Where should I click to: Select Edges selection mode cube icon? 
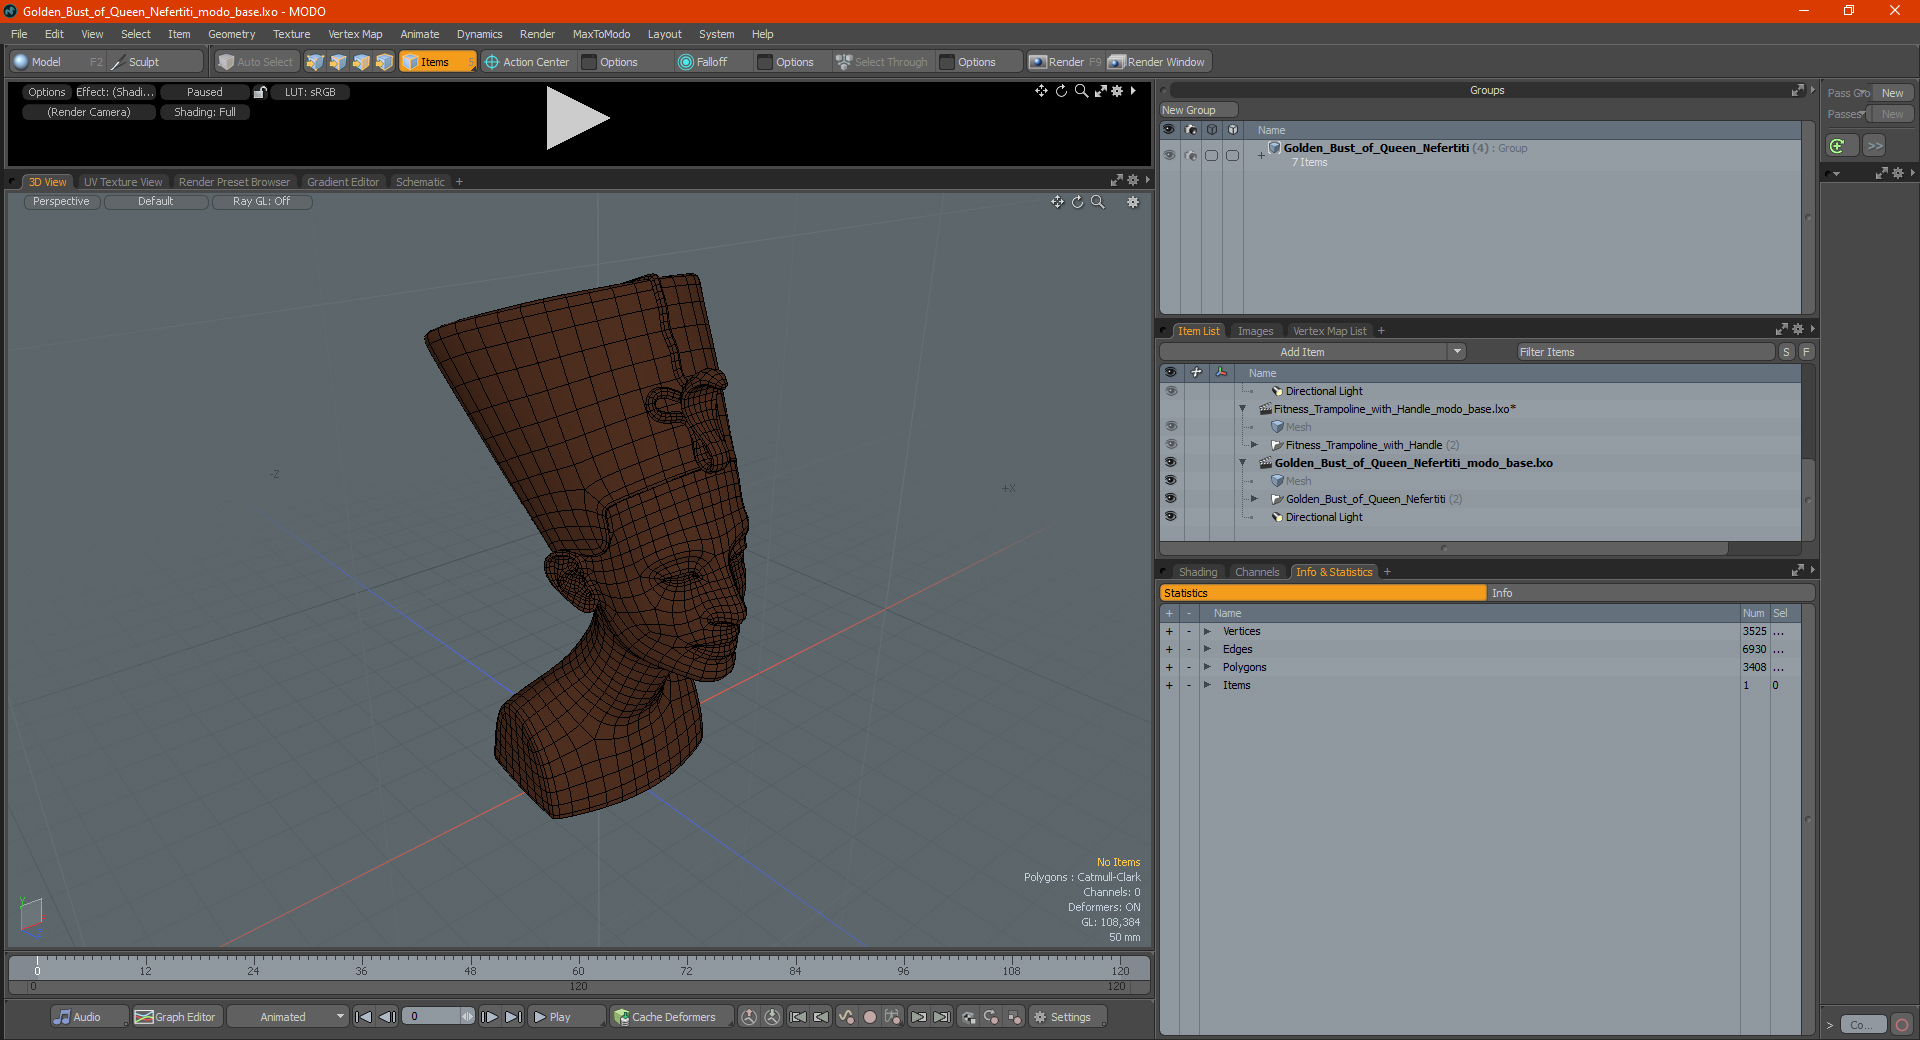(x=338, y=62)
